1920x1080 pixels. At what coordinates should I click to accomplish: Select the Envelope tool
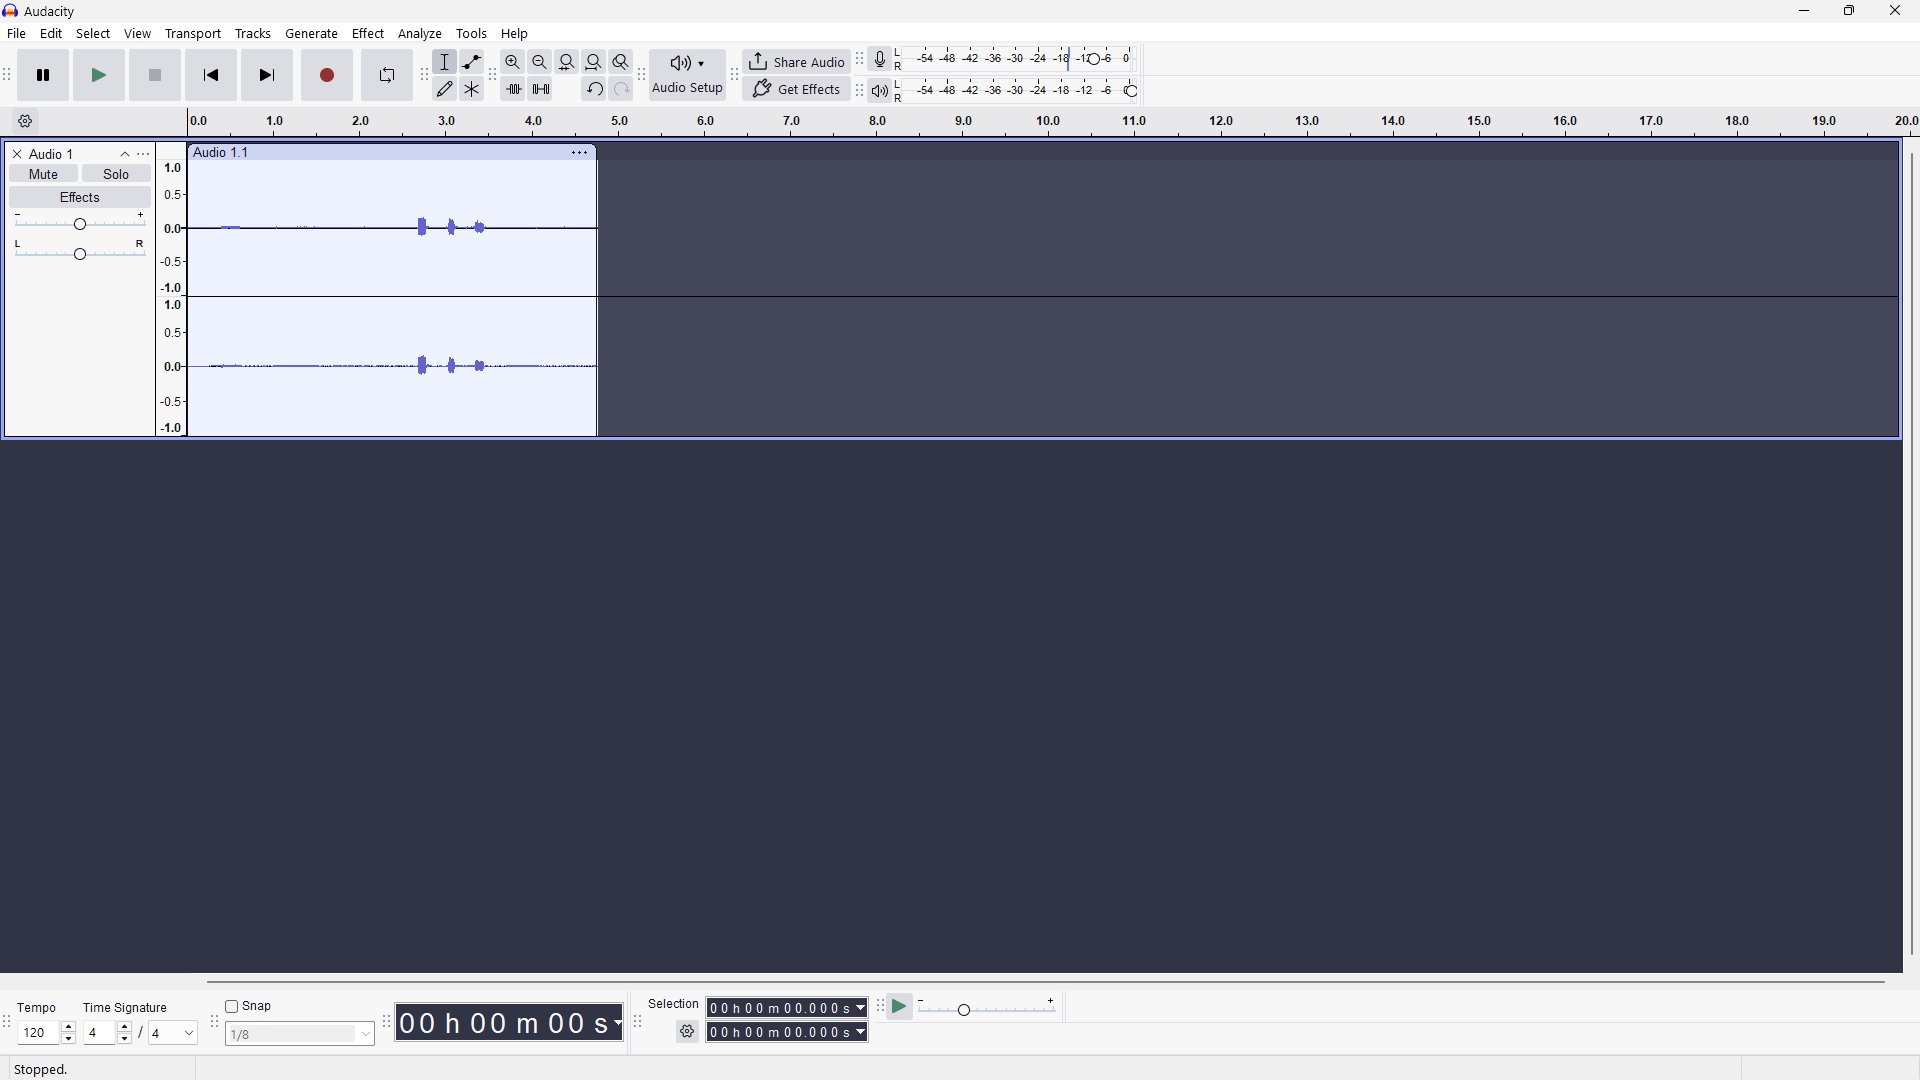pyautogui.click(x=472, y=62)
